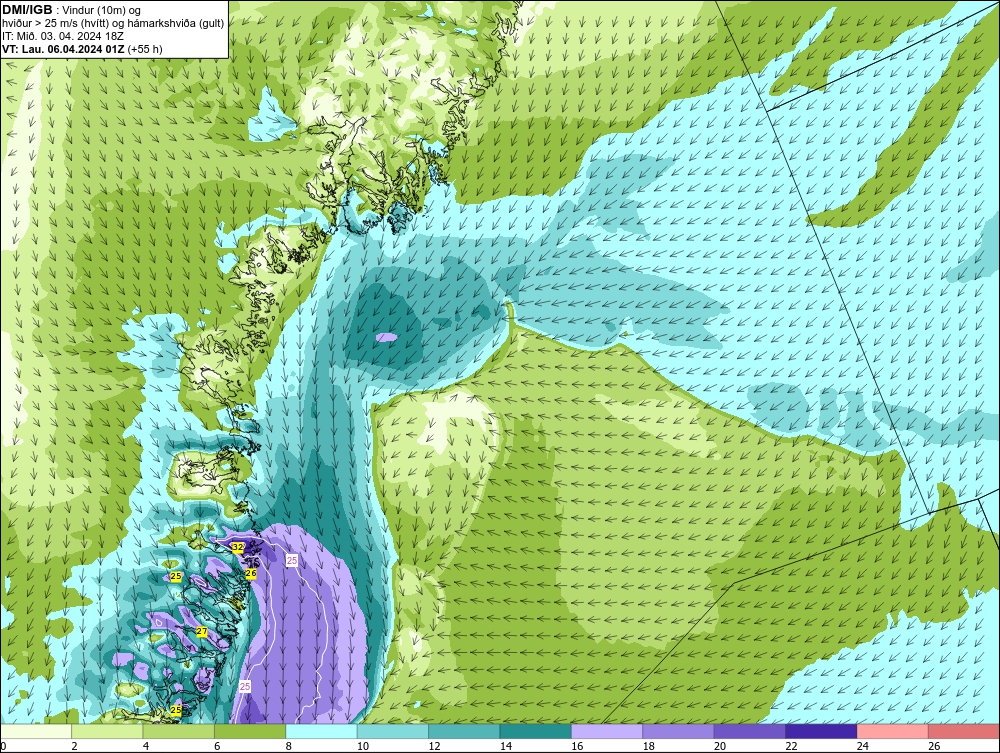Select the yellow 26 gust label on map
This screenshot has width=1000, height=753.
pyautogui.click(x=251, y=573)
